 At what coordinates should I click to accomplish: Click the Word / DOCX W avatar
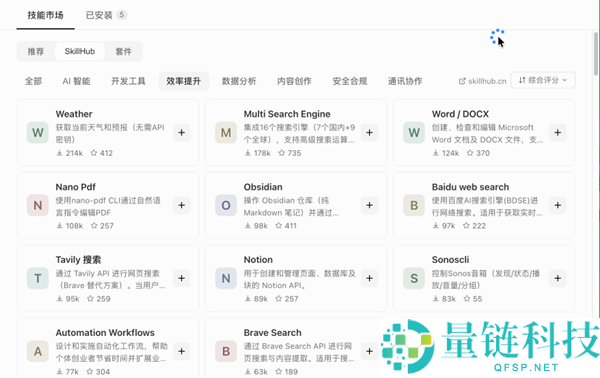(414, 132)
